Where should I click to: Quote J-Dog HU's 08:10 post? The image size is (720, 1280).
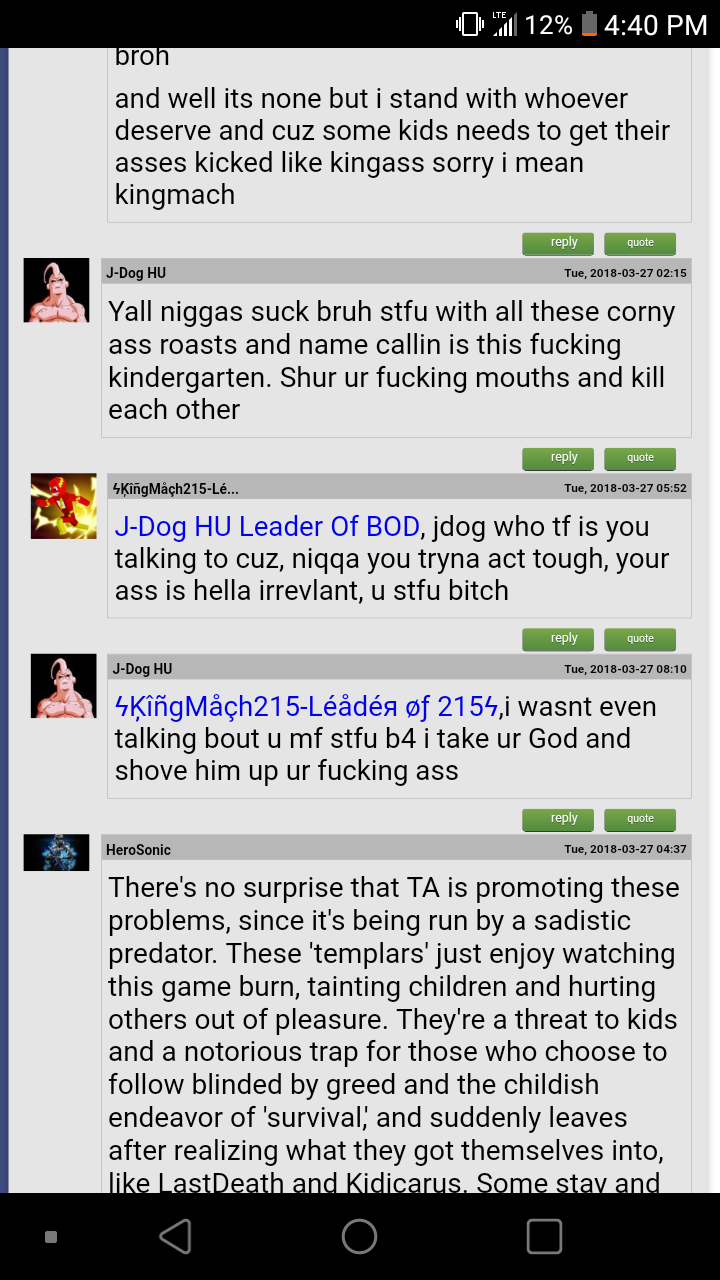[640, 819]
